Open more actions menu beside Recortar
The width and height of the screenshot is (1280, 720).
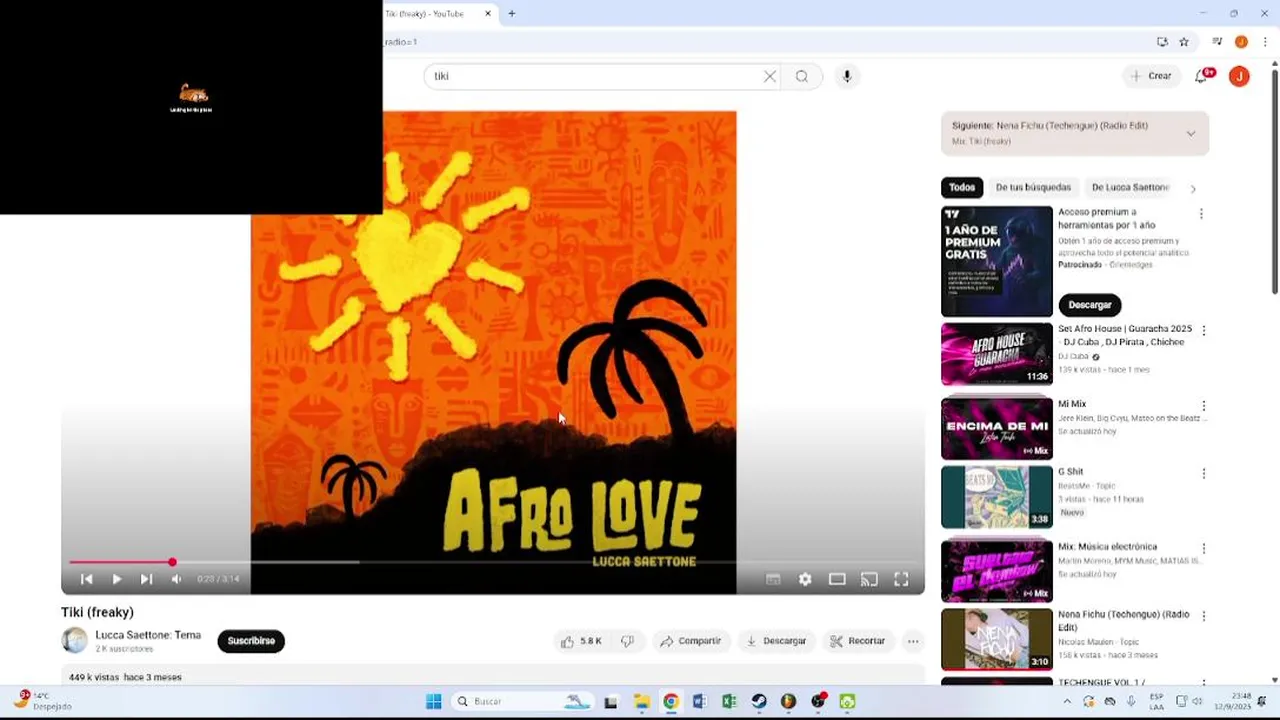pyautogui.click(x=912, y=641)
